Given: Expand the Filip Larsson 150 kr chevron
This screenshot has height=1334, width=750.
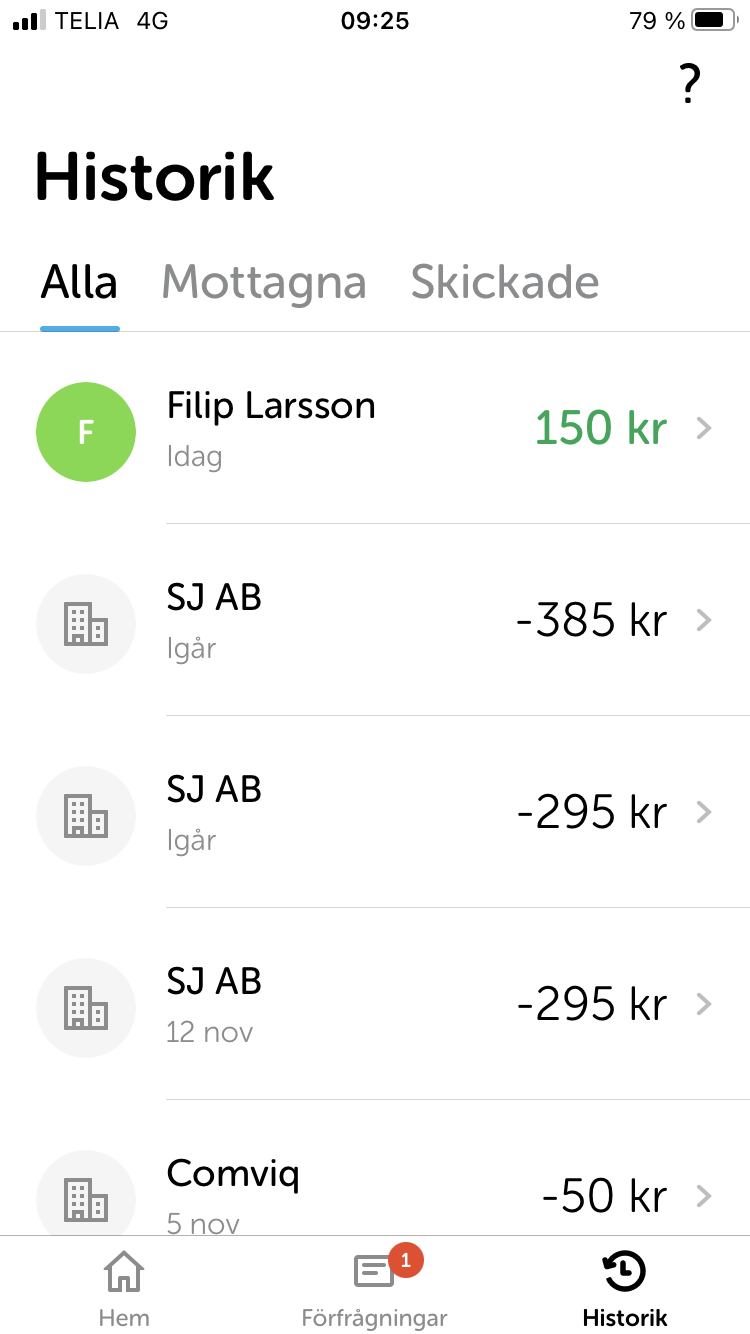Looking at the screenshot, I should (704, 429).
